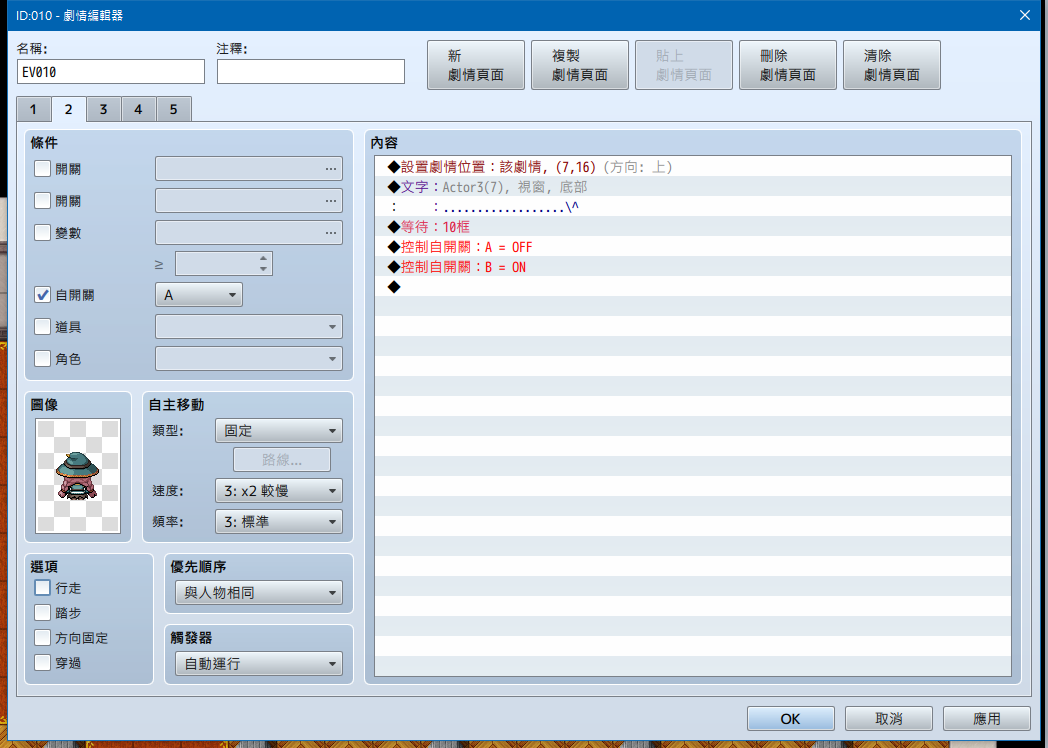The image size is (1048, 748).
Task: Click the 複製劇情頁面 button
Action: (x=579, y=65)
